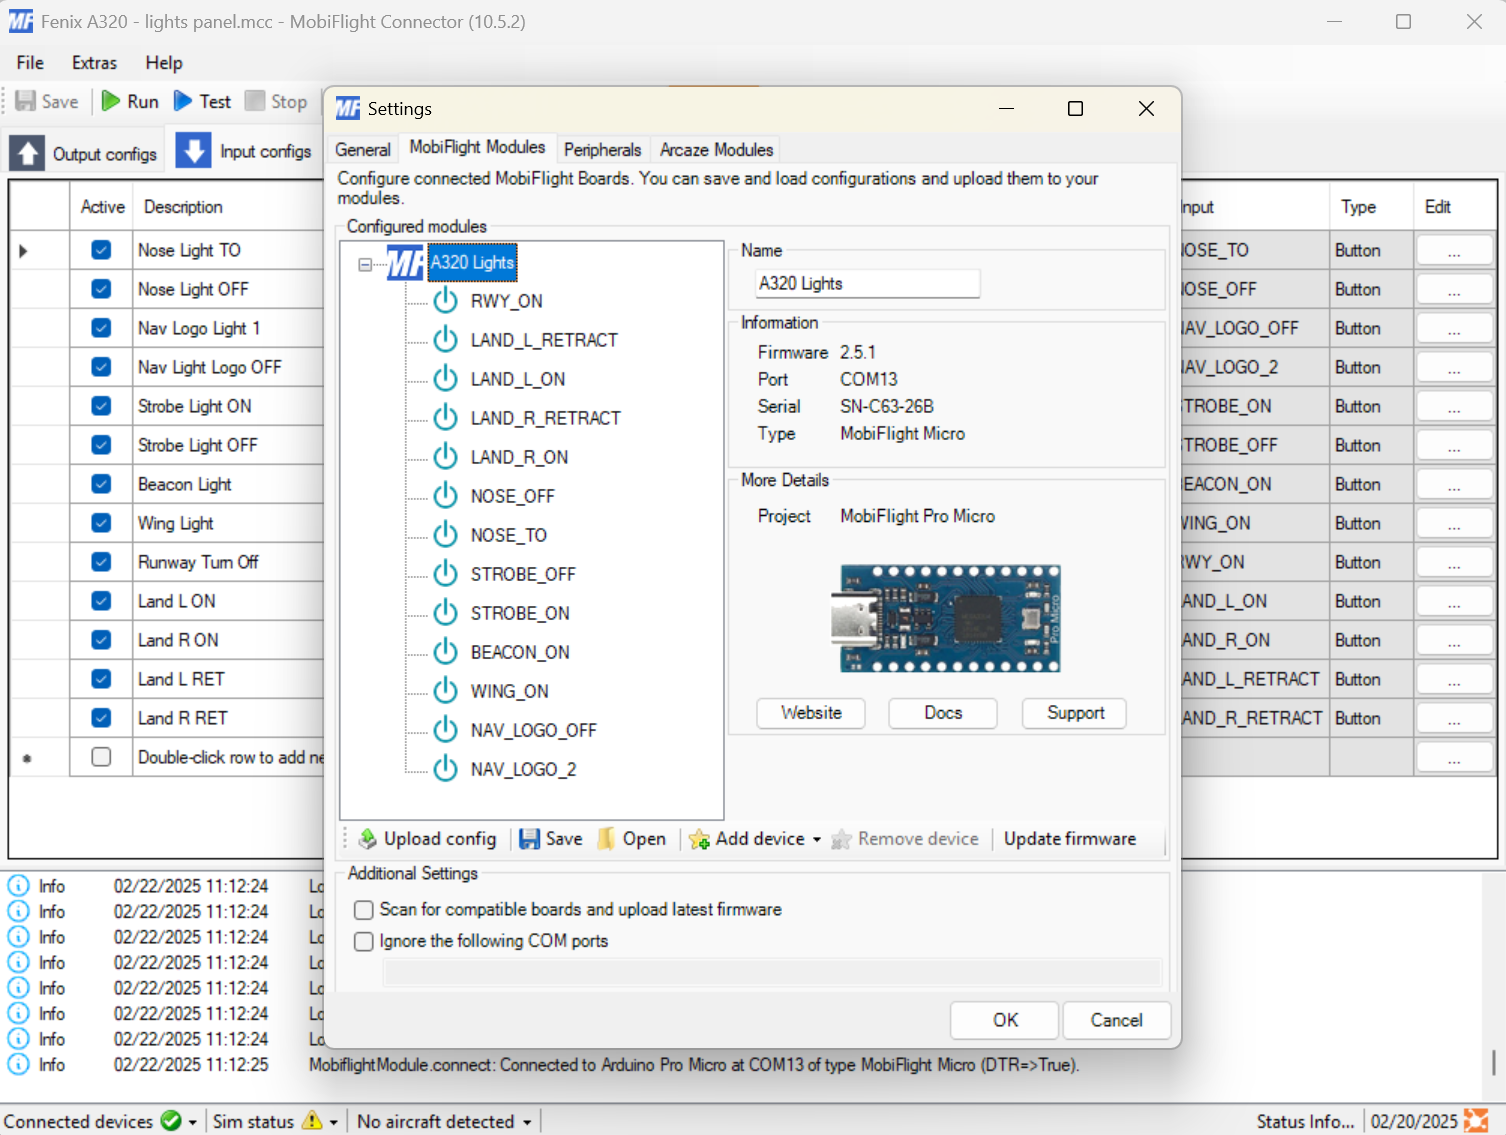Screen dimensions: 1506x1135
Task: Uncheck Active for Nose Light TO row
Action: (101, 250)
